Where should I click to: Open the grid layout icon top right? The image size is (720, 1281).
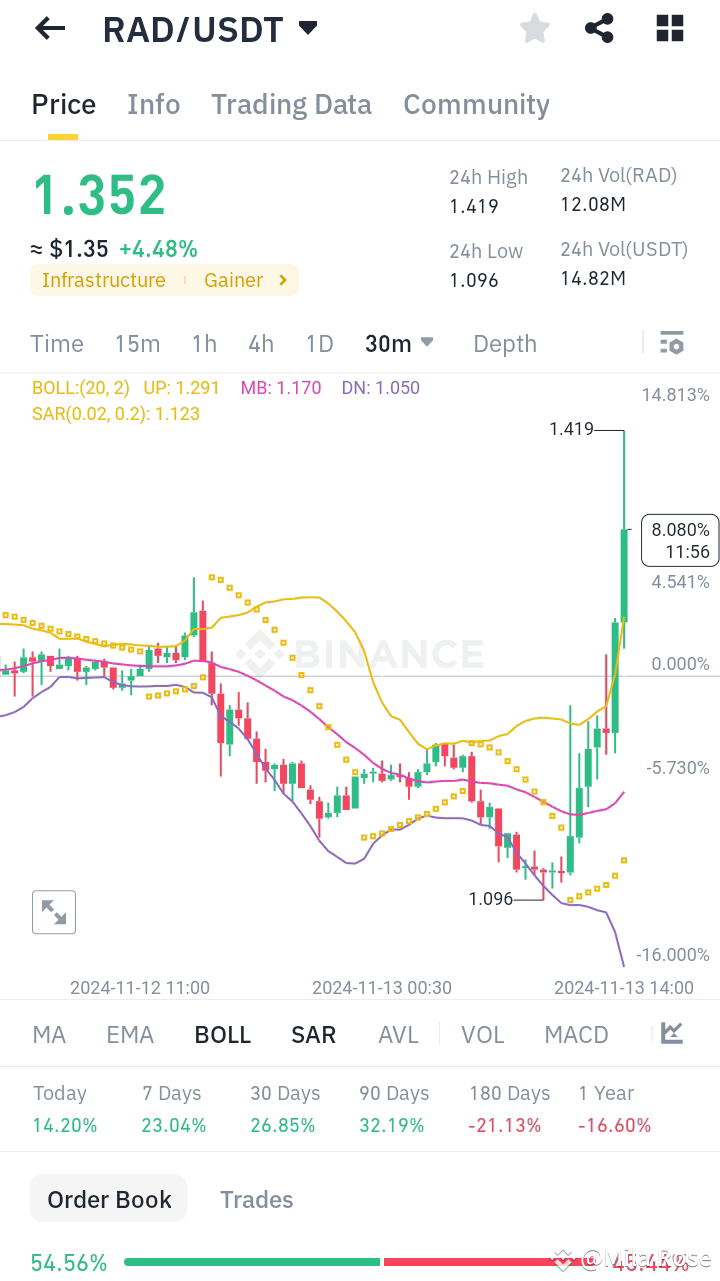[x=668, y=28]
